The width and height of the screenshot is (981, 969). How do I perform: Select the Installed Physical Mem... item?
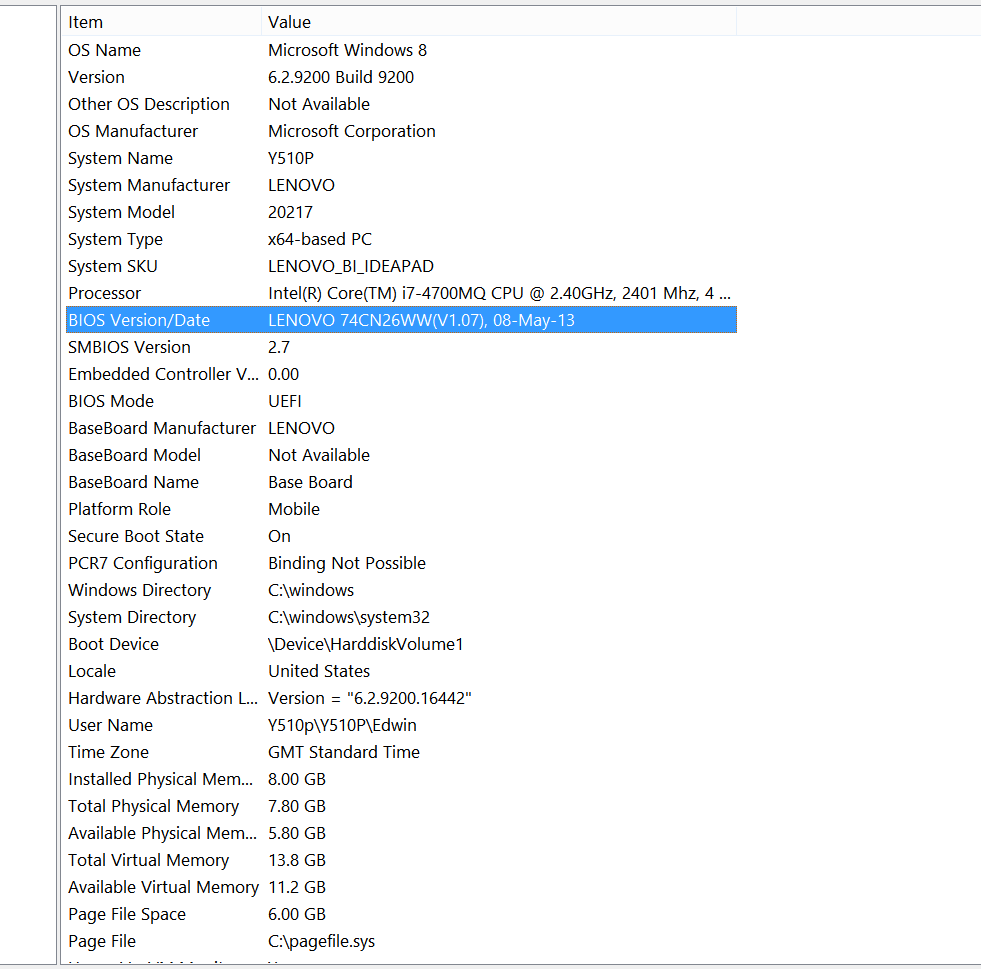161,779
